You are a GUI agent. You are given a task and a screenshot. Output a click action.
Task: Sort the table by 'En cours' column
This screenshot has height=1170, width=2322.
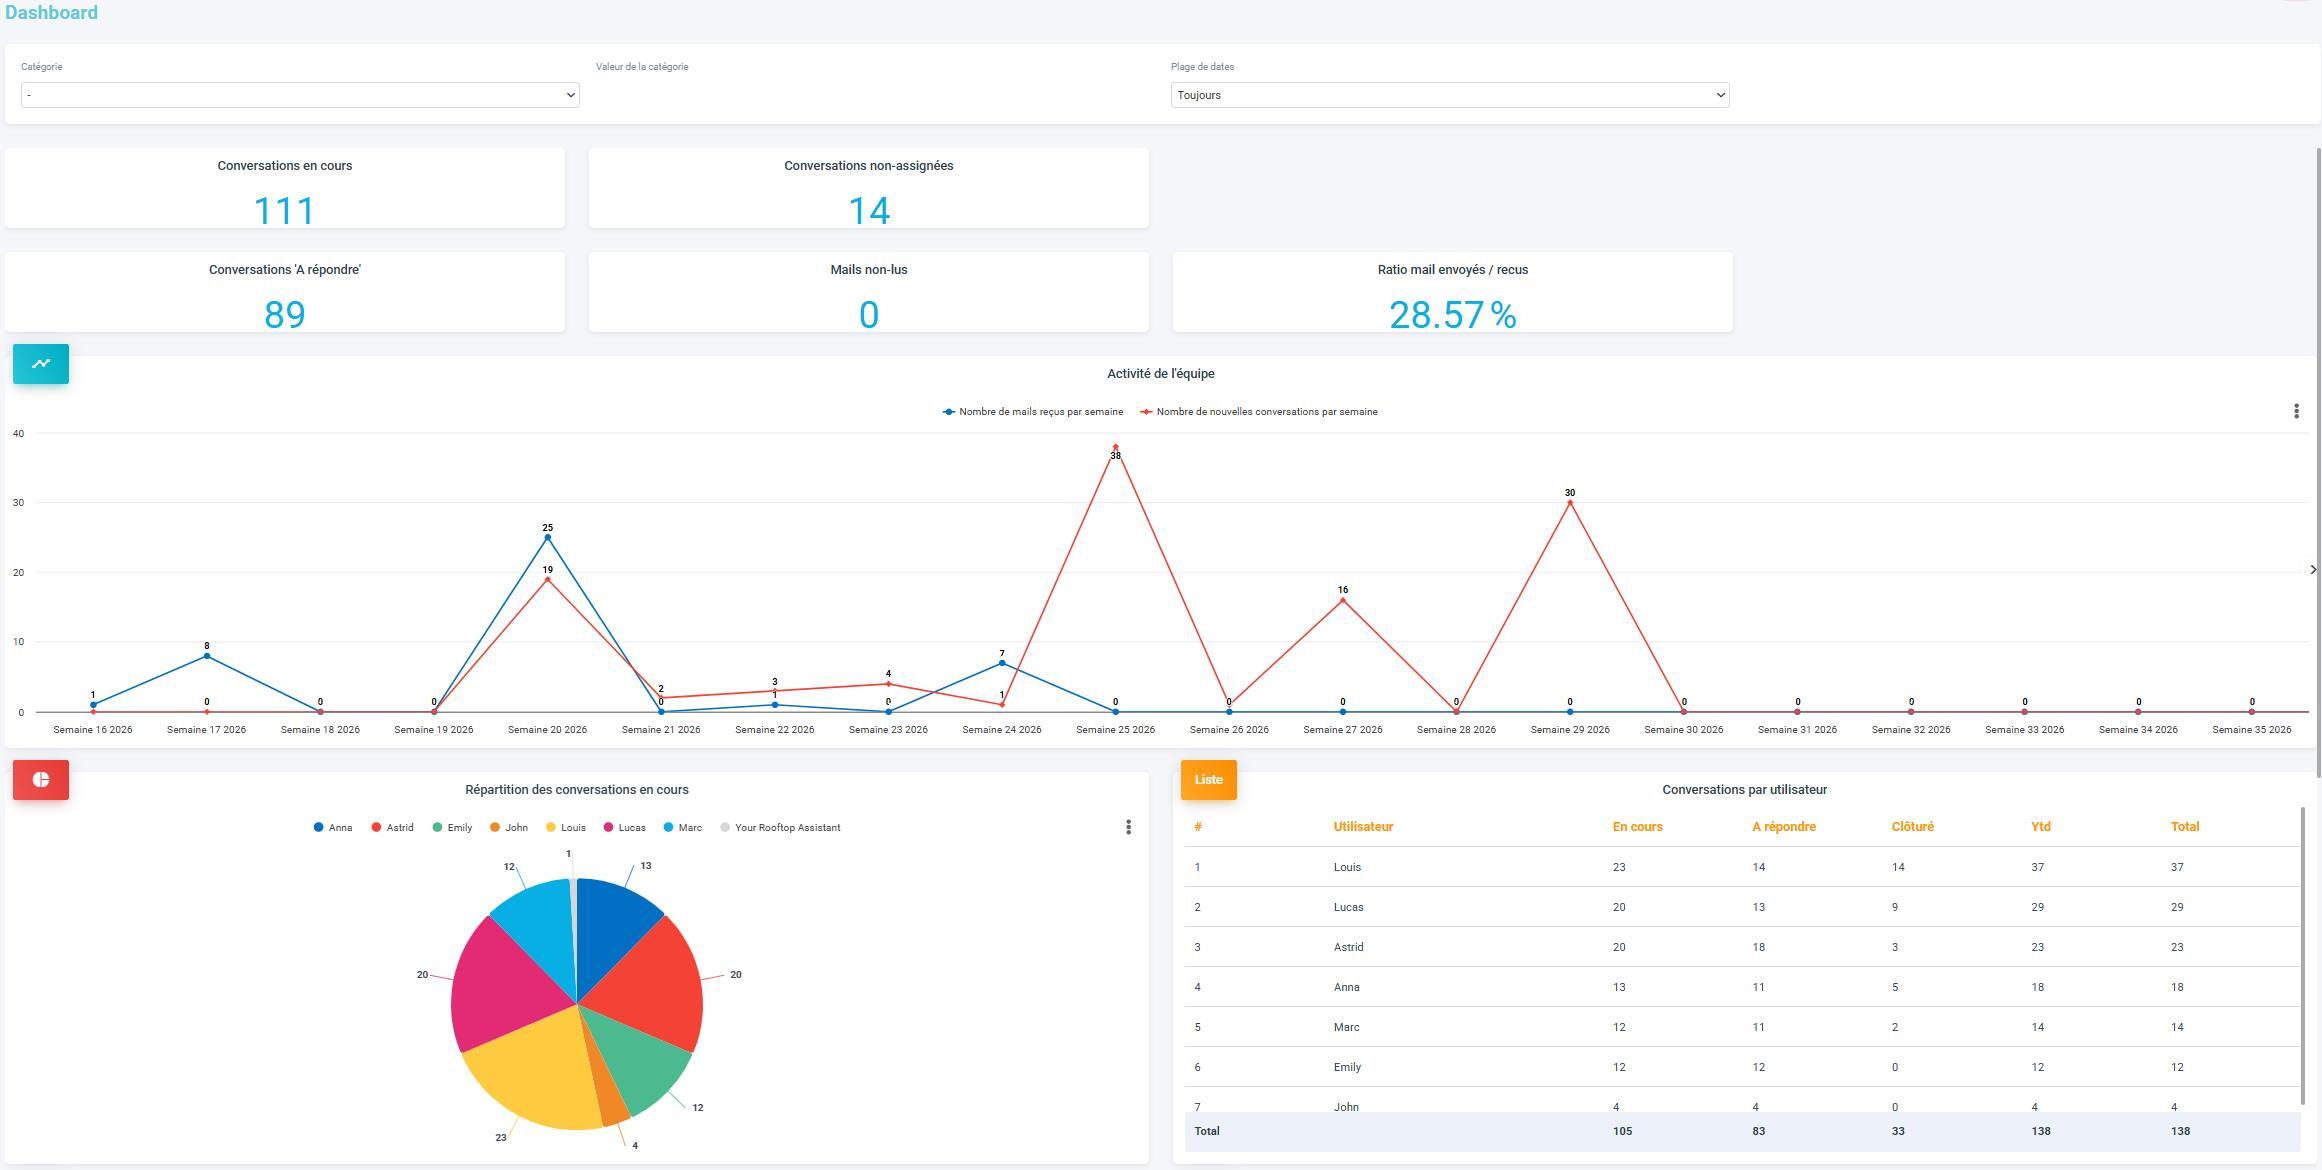pyautogui.click(x=1637, y=827)
